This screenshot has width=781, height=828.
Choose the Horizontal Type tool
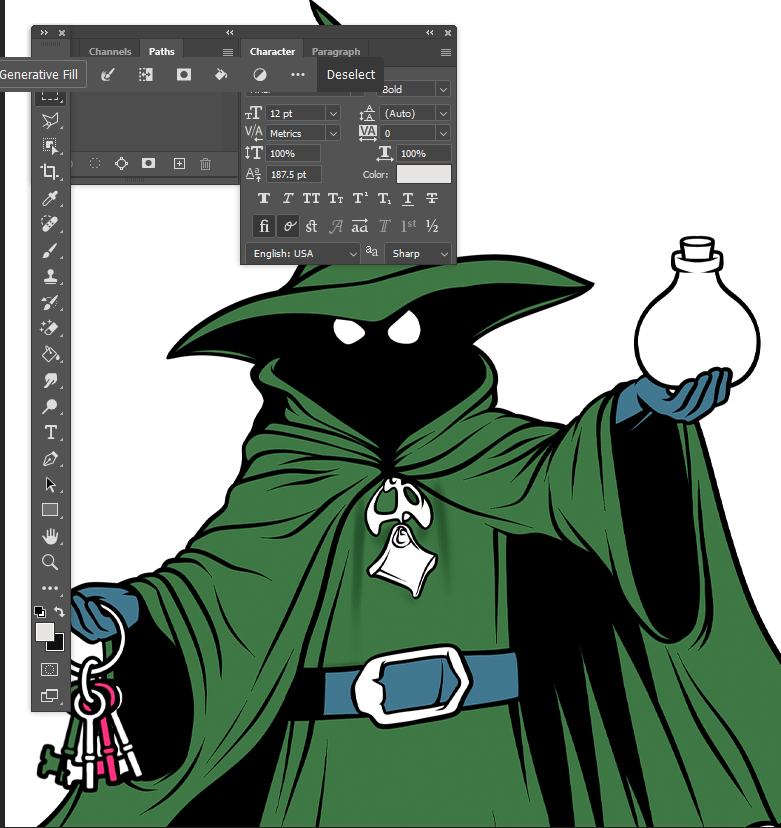[x=50, y=432]
